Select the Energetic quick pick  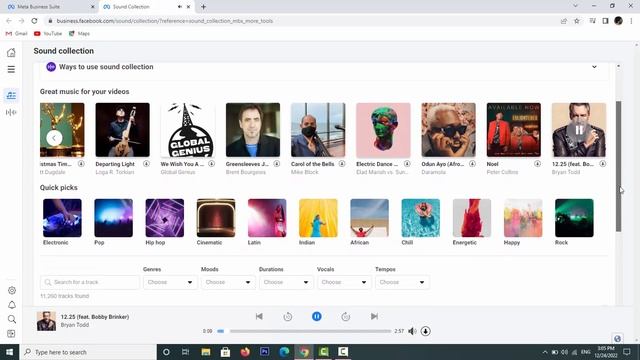472,218
